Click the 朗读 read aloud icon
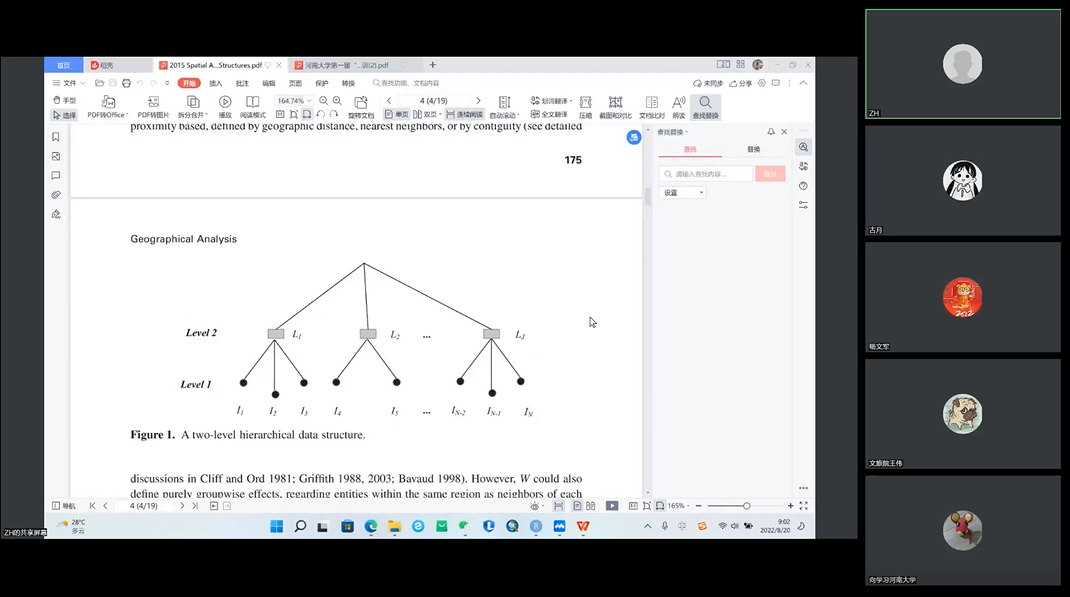1070x597 pixels. [x=678, y=102]
